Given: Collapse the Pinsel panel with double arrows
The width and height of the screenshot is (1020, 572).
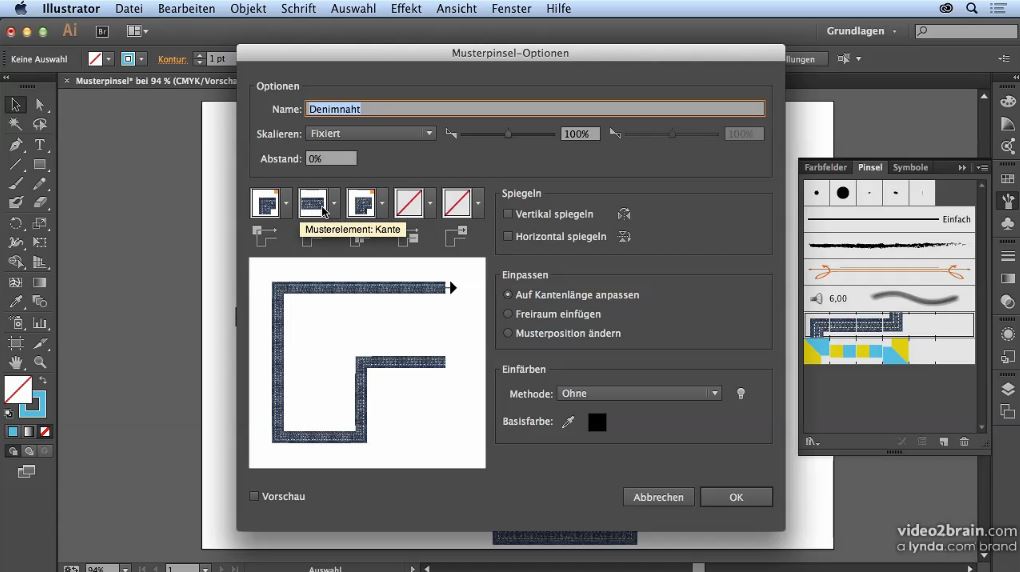Looking at the screenshot, I should click(x=962, y=168).
